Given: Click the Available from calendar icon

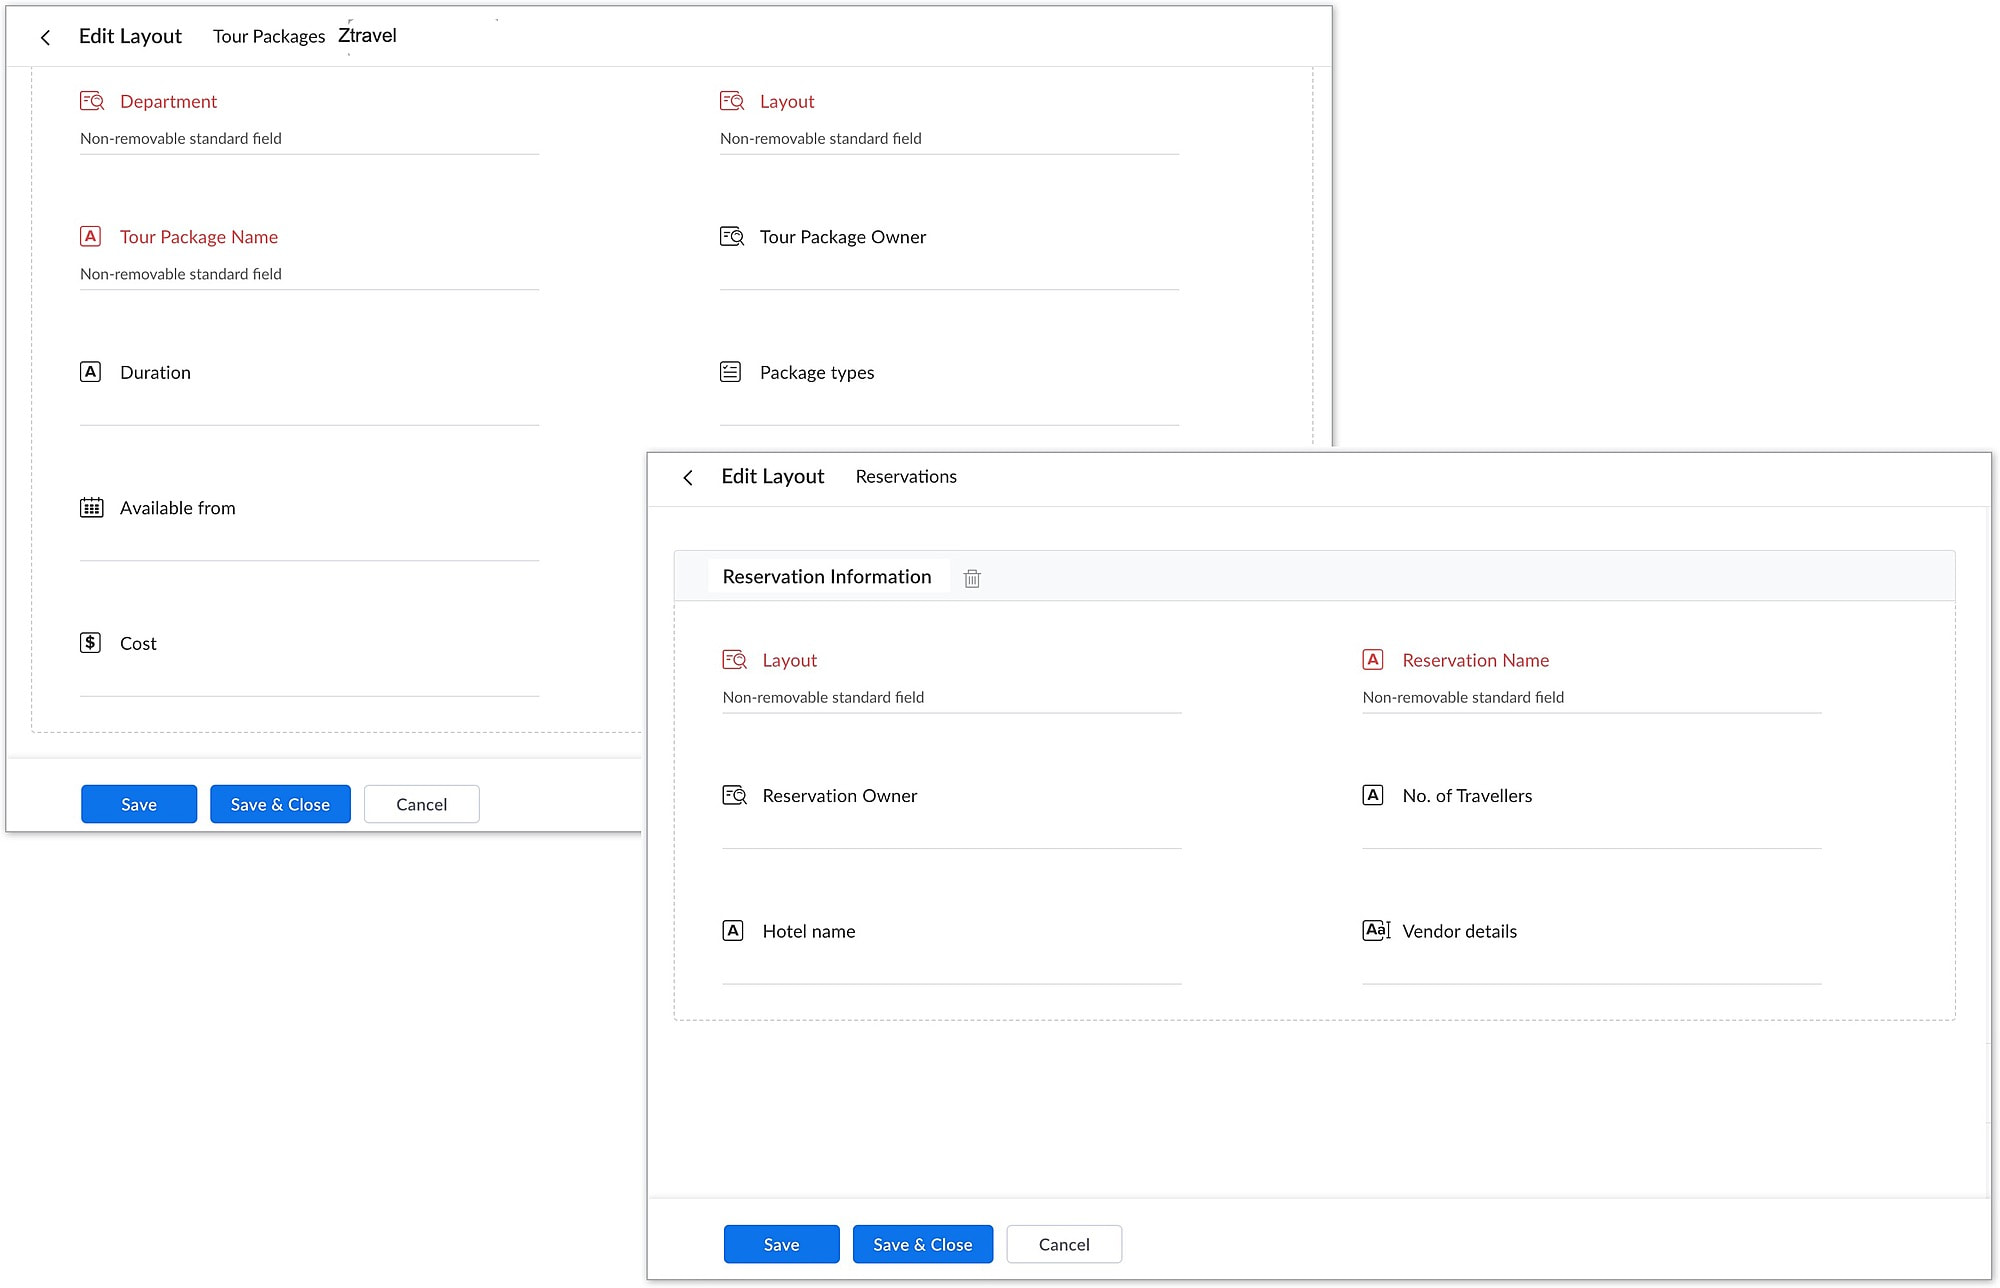Looking at the screenshot, I should coord(91,508).
